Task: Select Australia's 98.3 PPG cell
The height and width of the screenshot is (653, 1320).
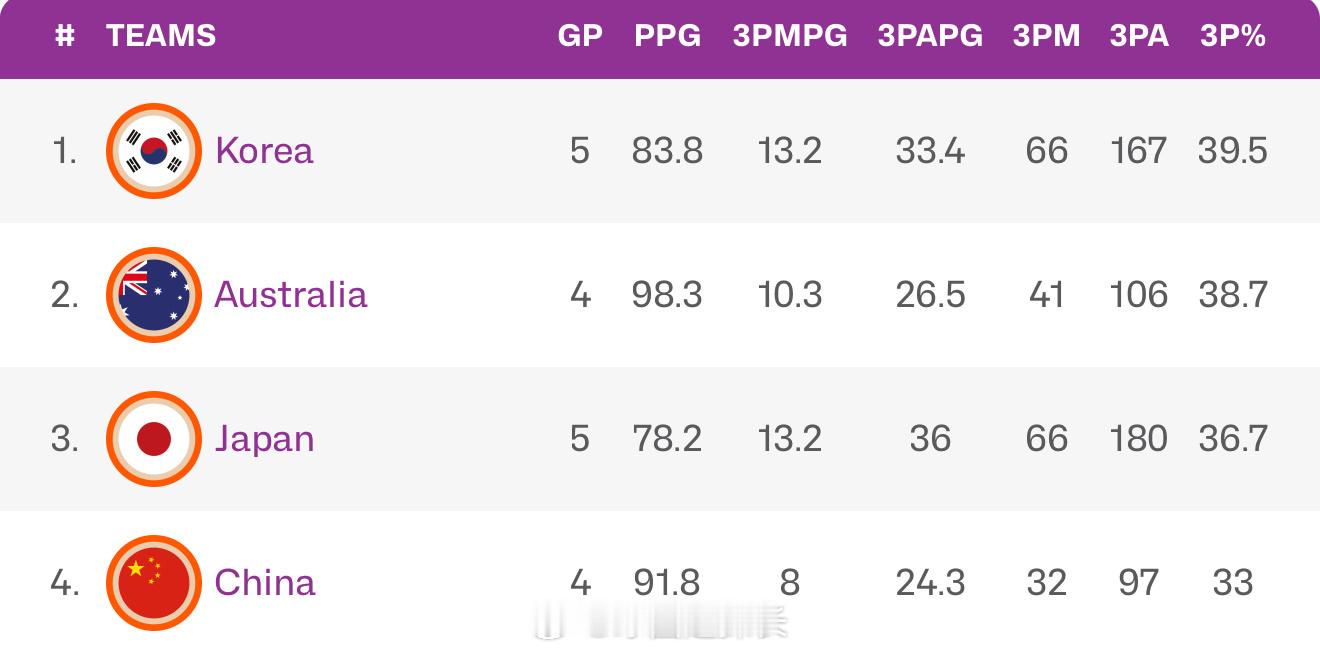Action: point(667,295)
